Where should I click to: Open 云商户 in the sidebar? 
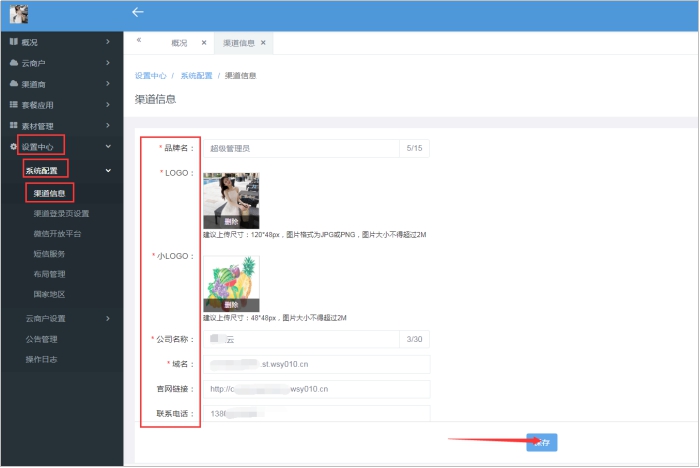click(x=33, y=63)
